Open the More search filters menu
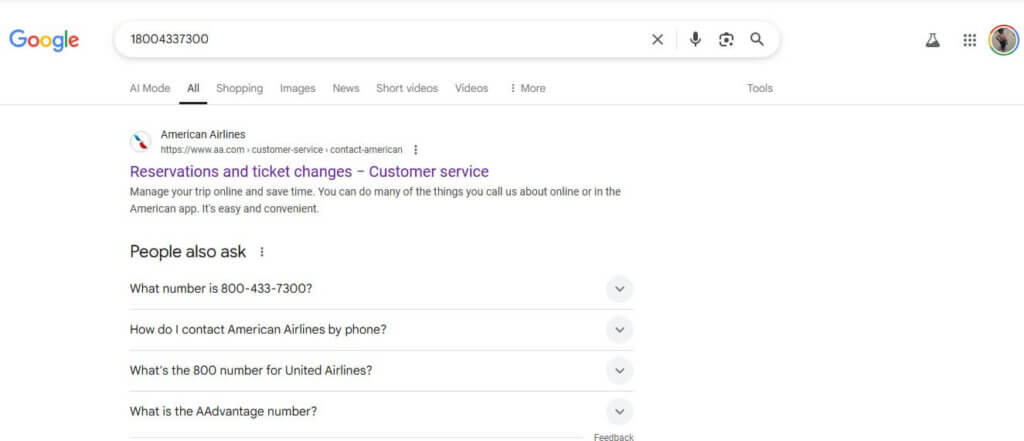This screenshot has height=441, width=1024. 527,88
